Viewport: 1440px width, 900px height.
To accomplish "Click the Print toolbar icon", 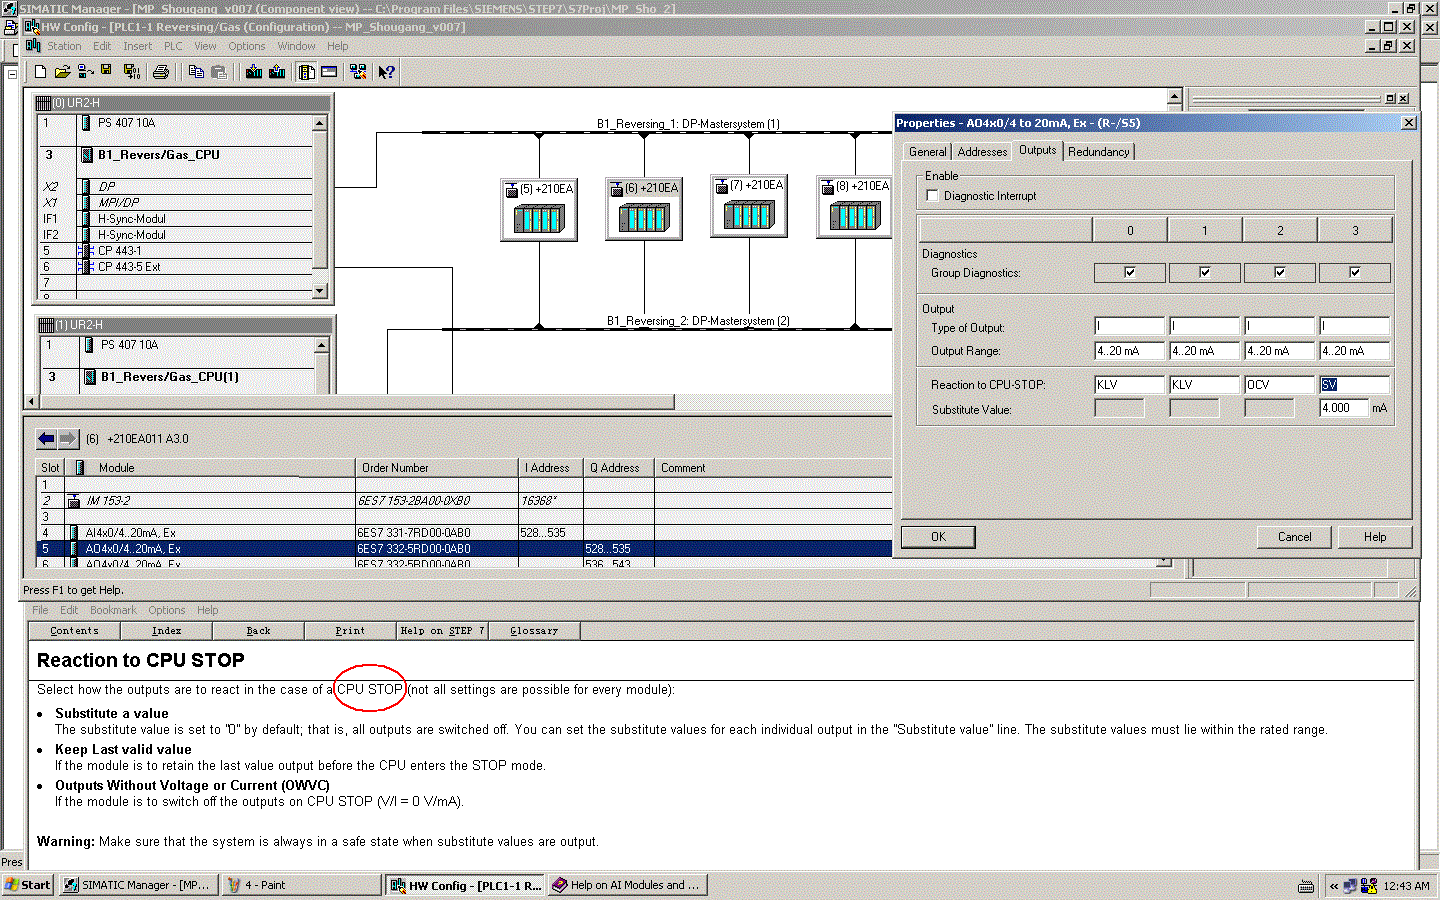I will pos(161,72).
